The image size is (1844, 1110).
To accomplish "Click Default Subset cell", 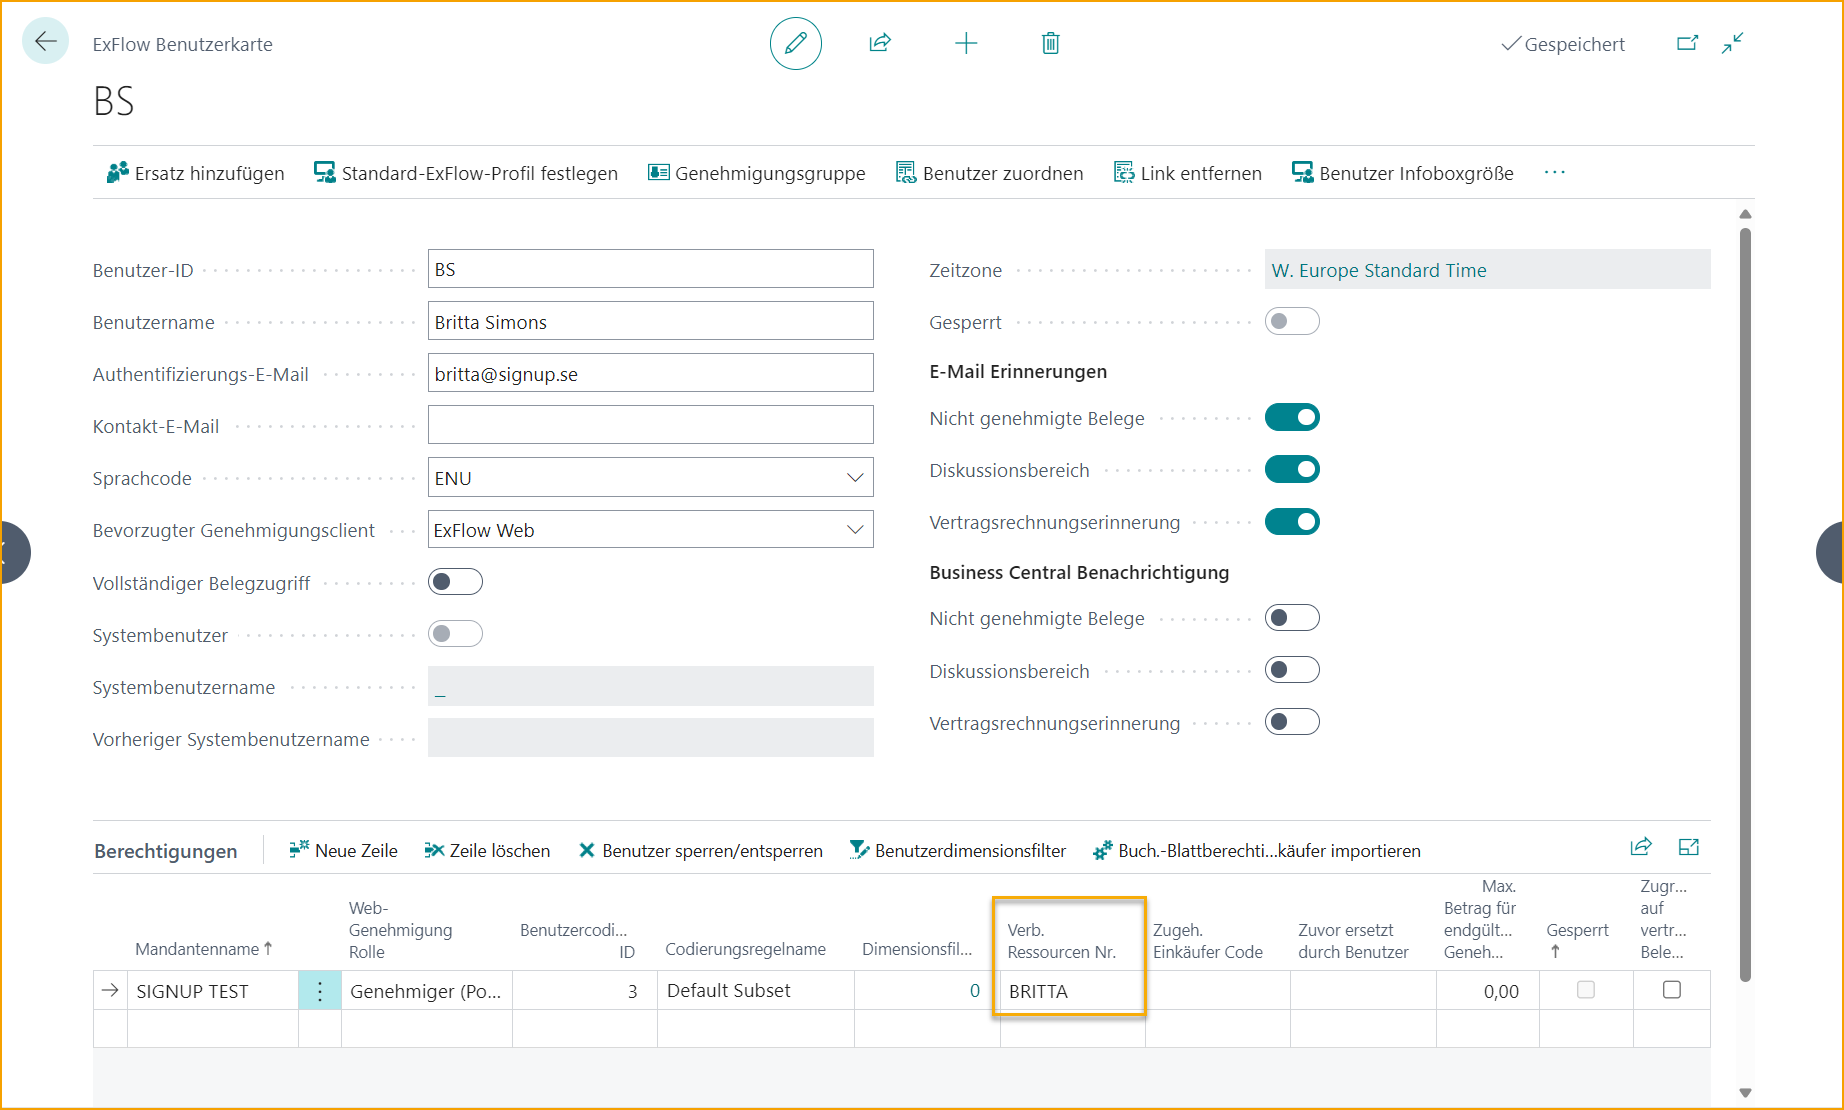I will coord(756,991).
